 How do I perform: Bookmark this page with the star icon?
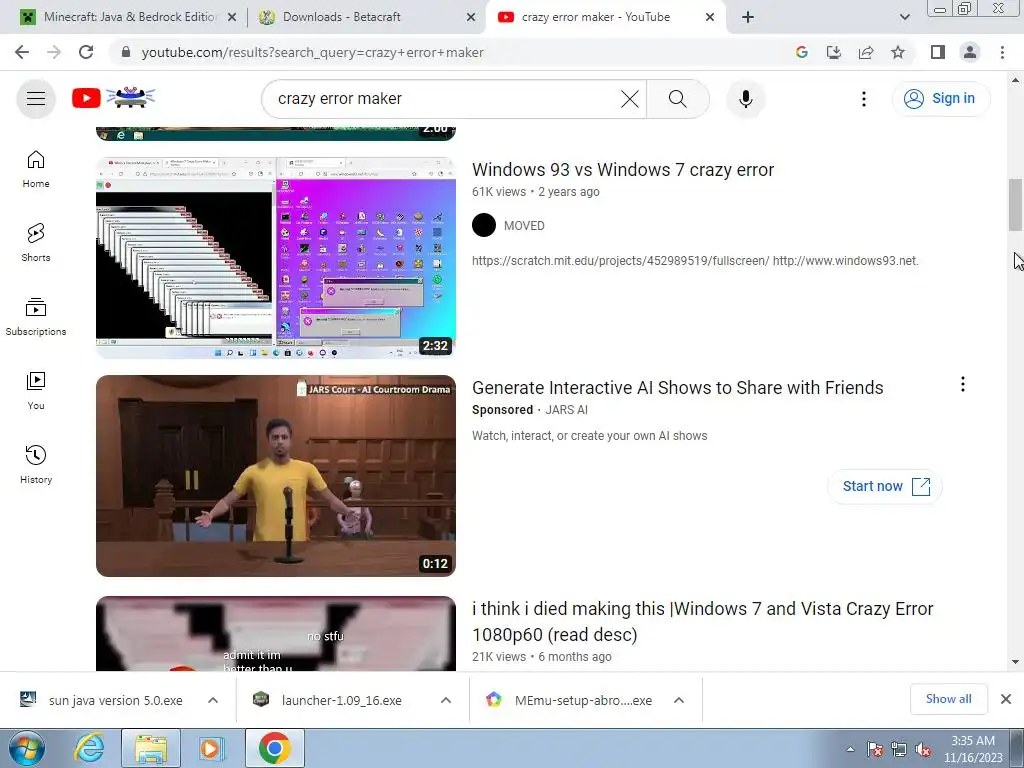point(898,52)
